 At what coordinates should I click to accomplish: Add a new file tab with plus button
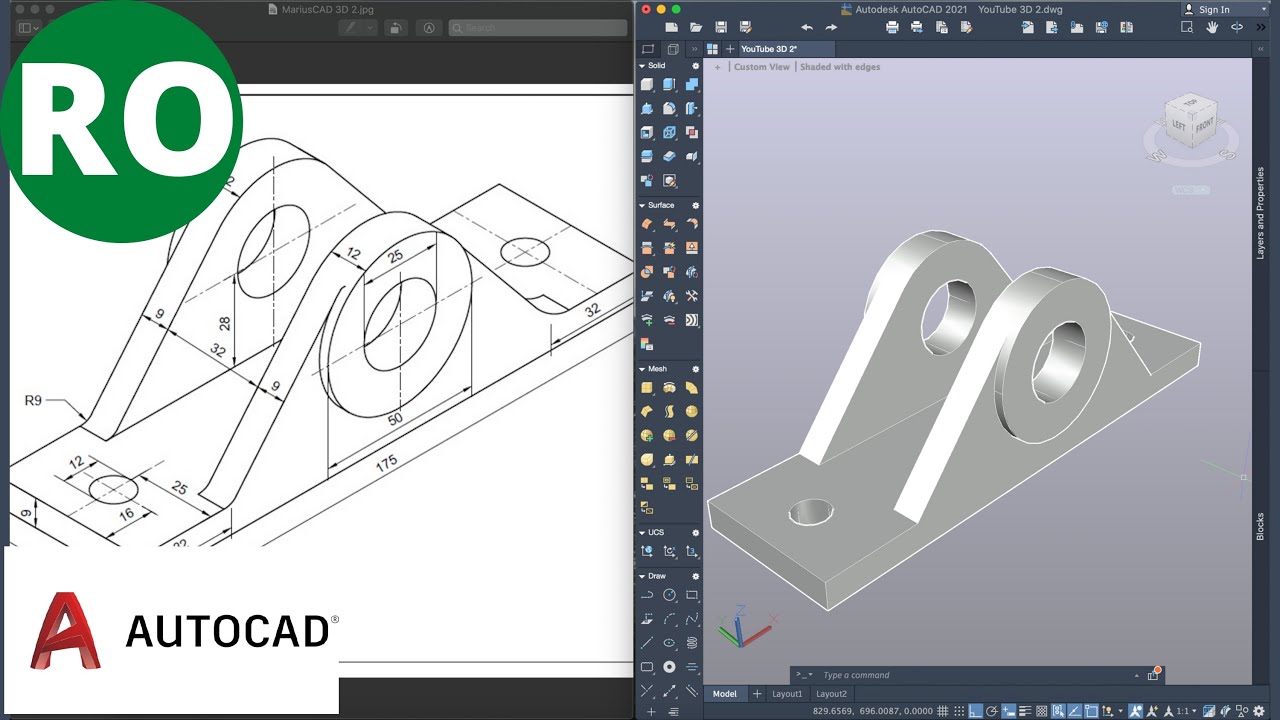point(729,48)
